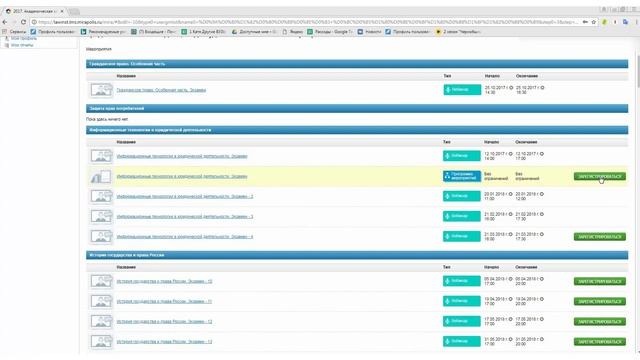640x360 pixels.
Task: Click thumbnail of Информационные технологии Экзамен - 3
Action: coord(101,216)
